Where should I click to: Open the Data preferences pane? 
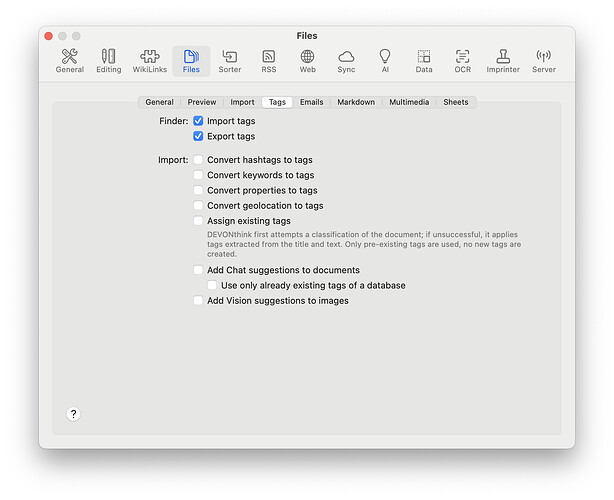click(424, 61)
